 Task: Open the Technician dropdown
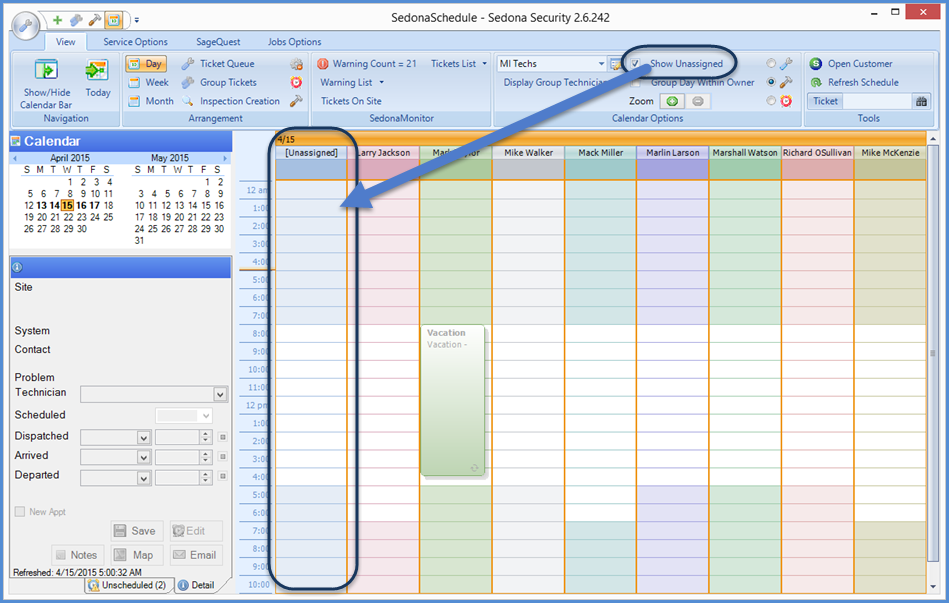point(220,394)
